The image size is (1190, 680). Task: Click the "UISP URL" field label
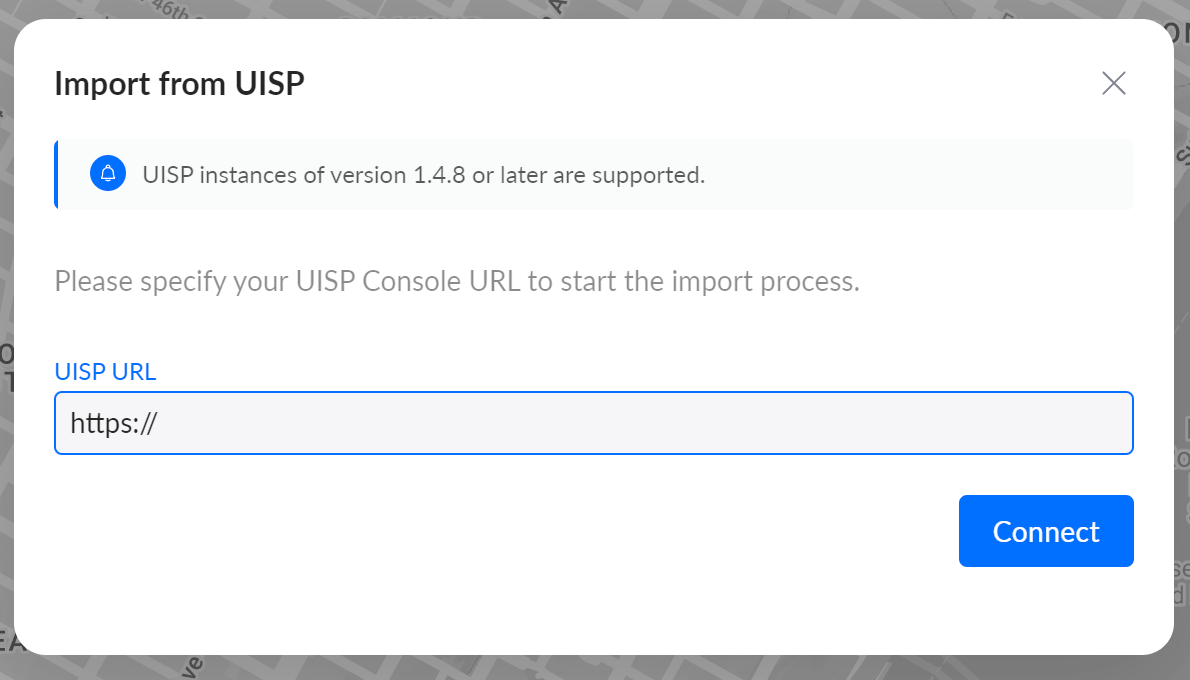pos(105,372)
